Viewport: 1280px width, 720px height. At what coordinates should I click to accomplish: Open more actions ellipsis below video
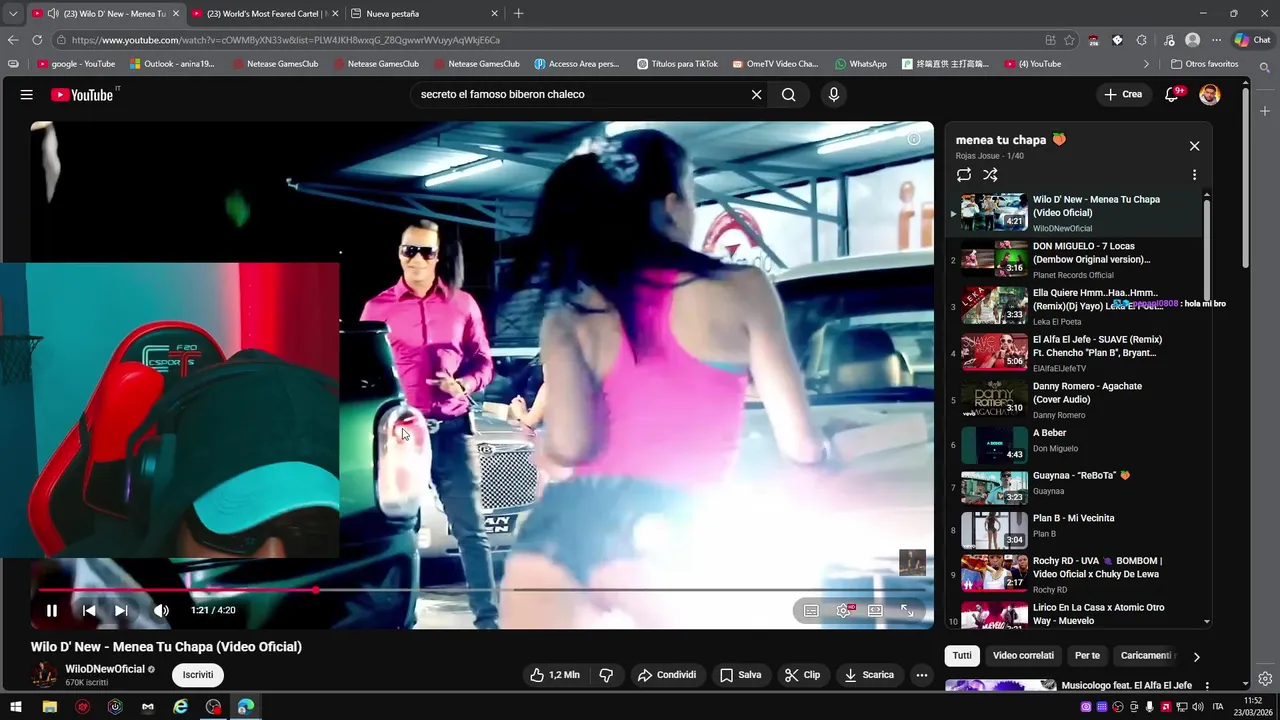point(922,675)
